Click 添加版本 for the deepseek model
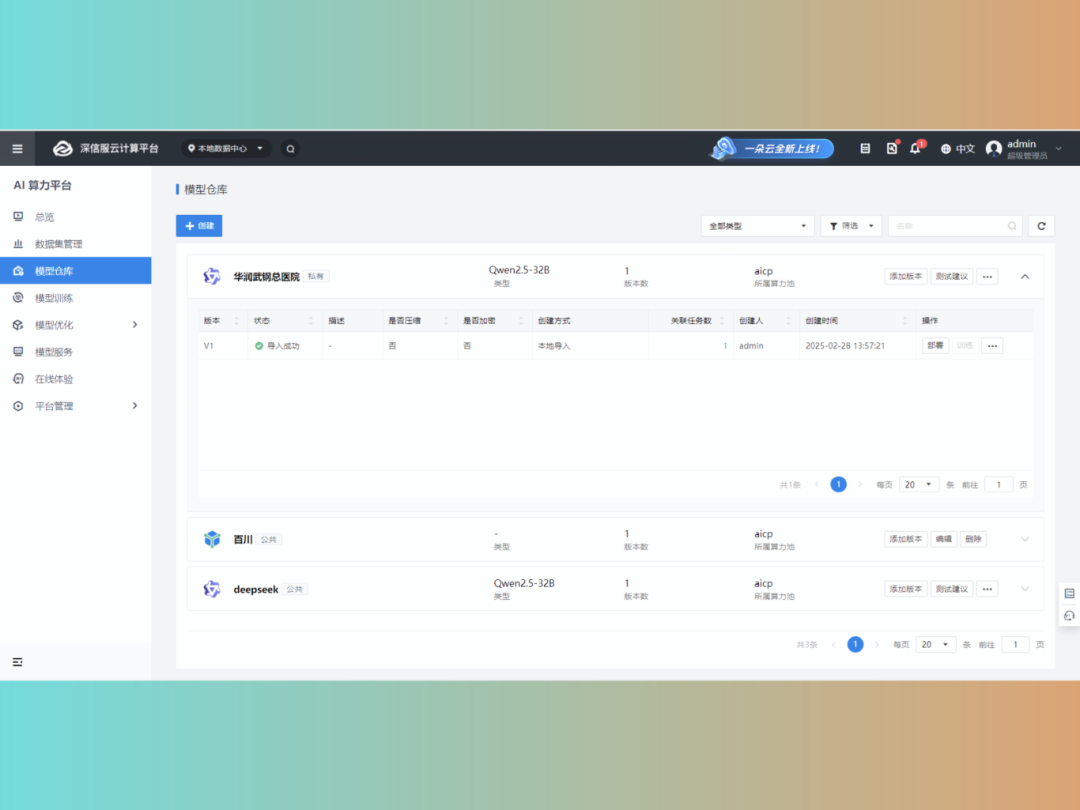Screen dimensions: 1080x810 pos(905,589)
